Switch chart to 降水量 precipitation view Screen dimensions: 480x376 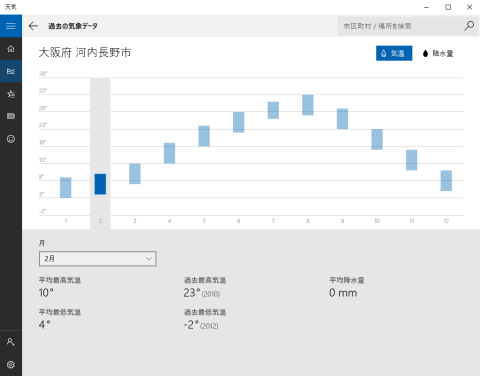(438, 53)
